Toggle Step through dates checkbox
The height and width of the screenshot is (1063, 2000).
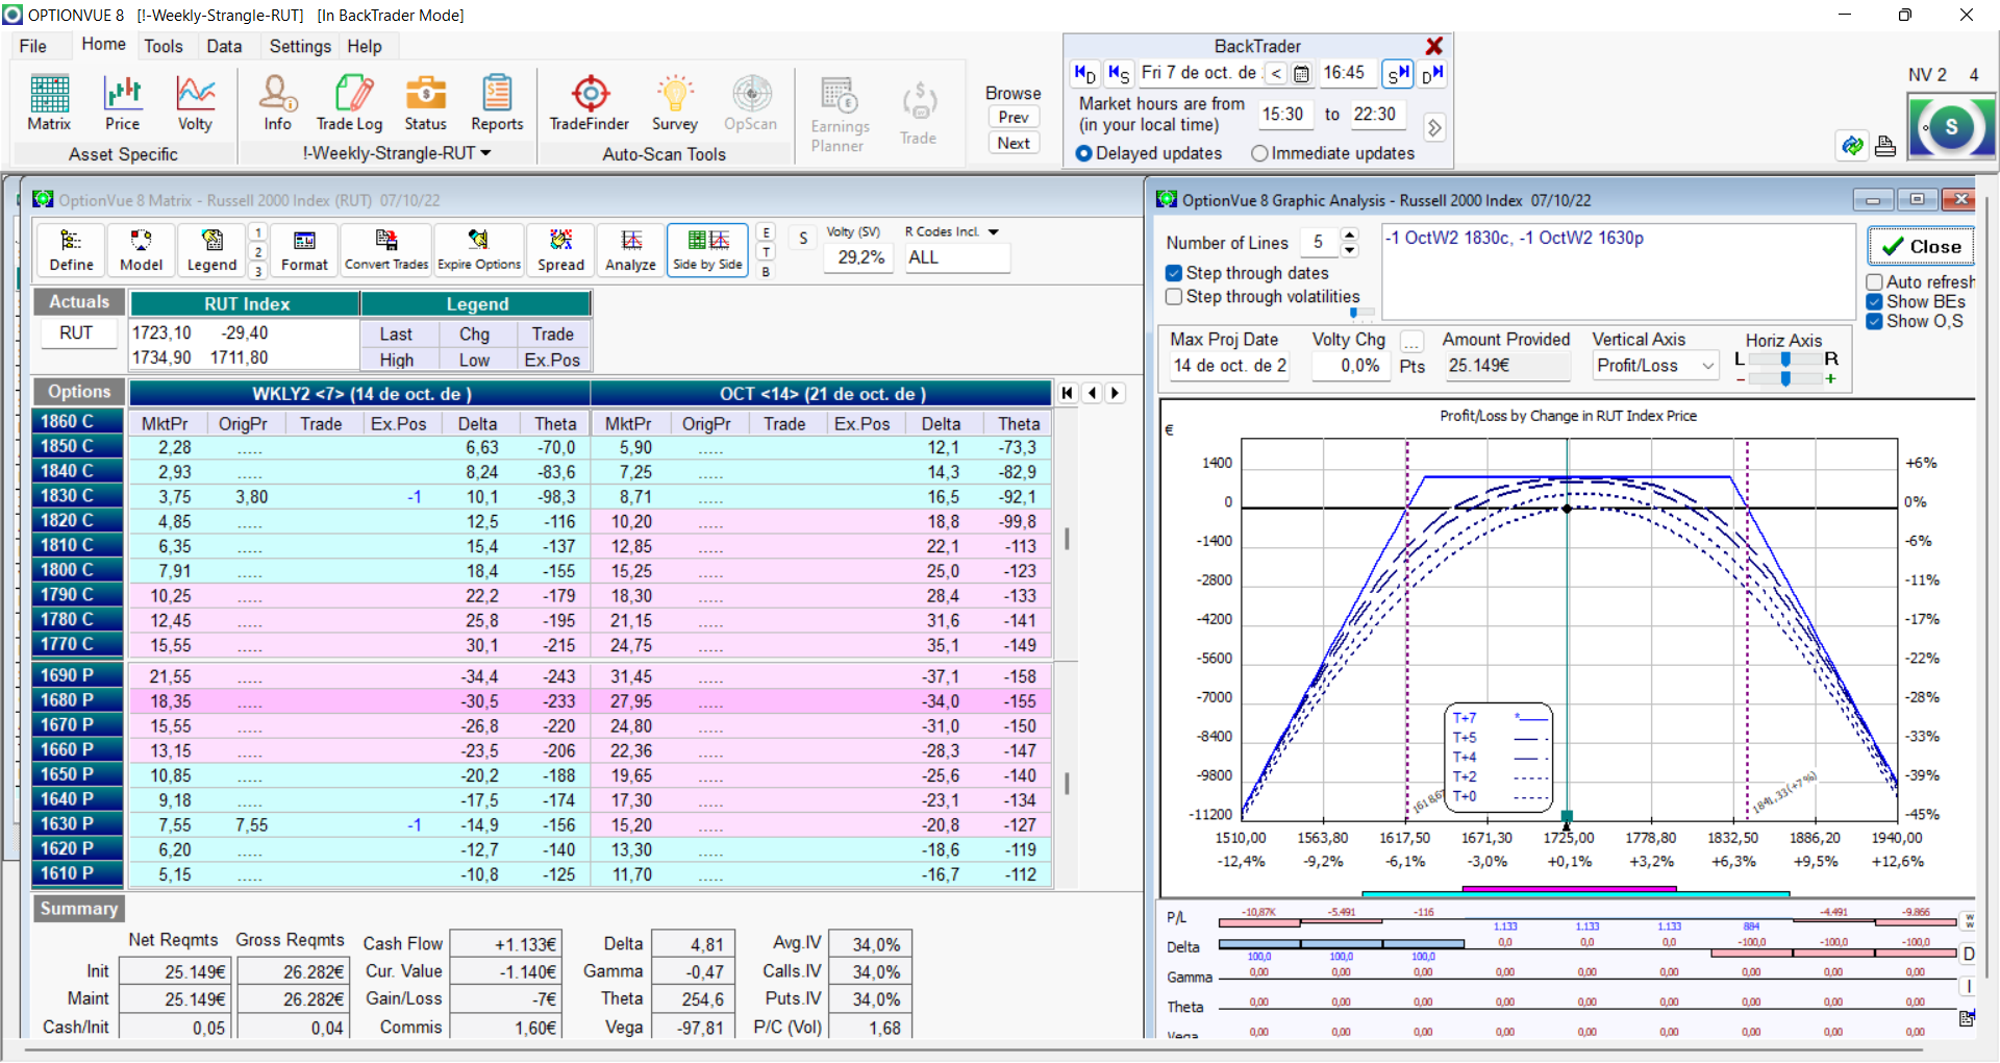(x=1174, y=273)
